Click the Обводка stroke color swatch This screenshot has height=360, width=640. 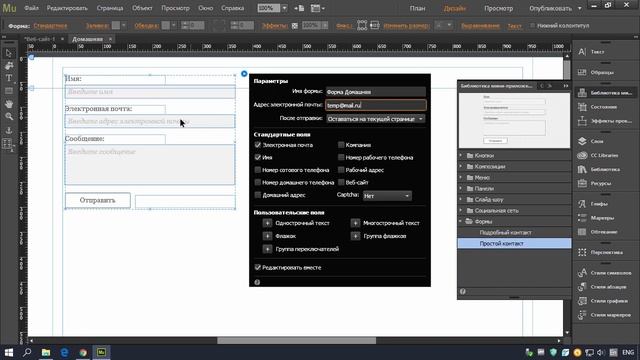(165, 25)
